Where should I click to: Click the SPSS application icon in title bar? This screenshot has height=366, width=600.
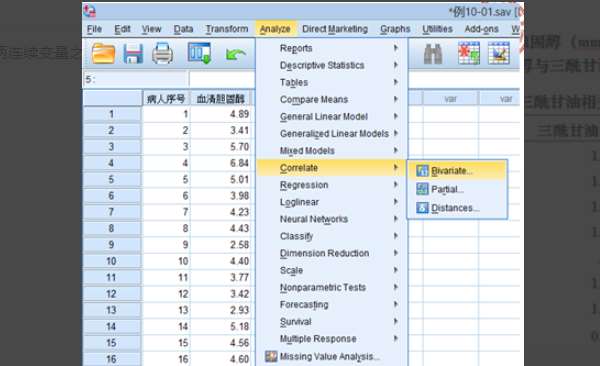coord(90,11)
